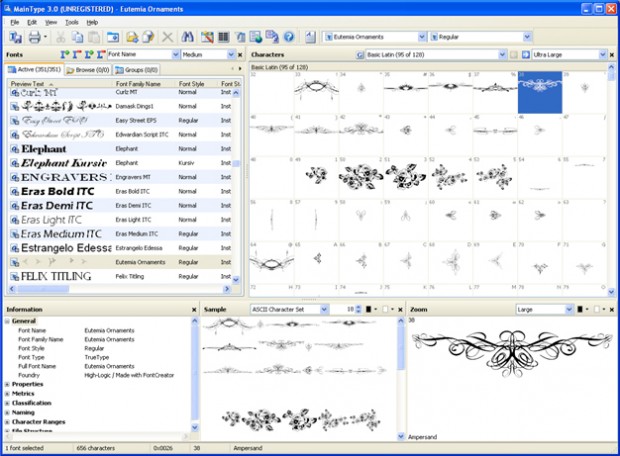Open the View menu

[51, 23]
